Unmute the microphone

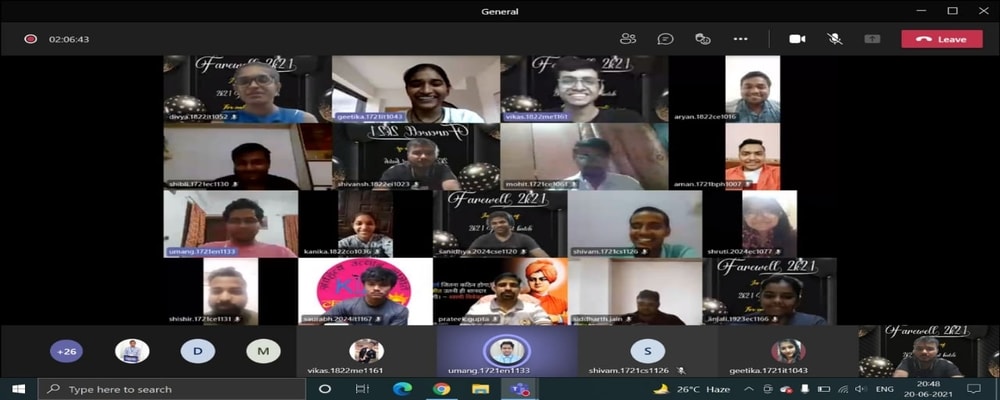coord(834,39)
